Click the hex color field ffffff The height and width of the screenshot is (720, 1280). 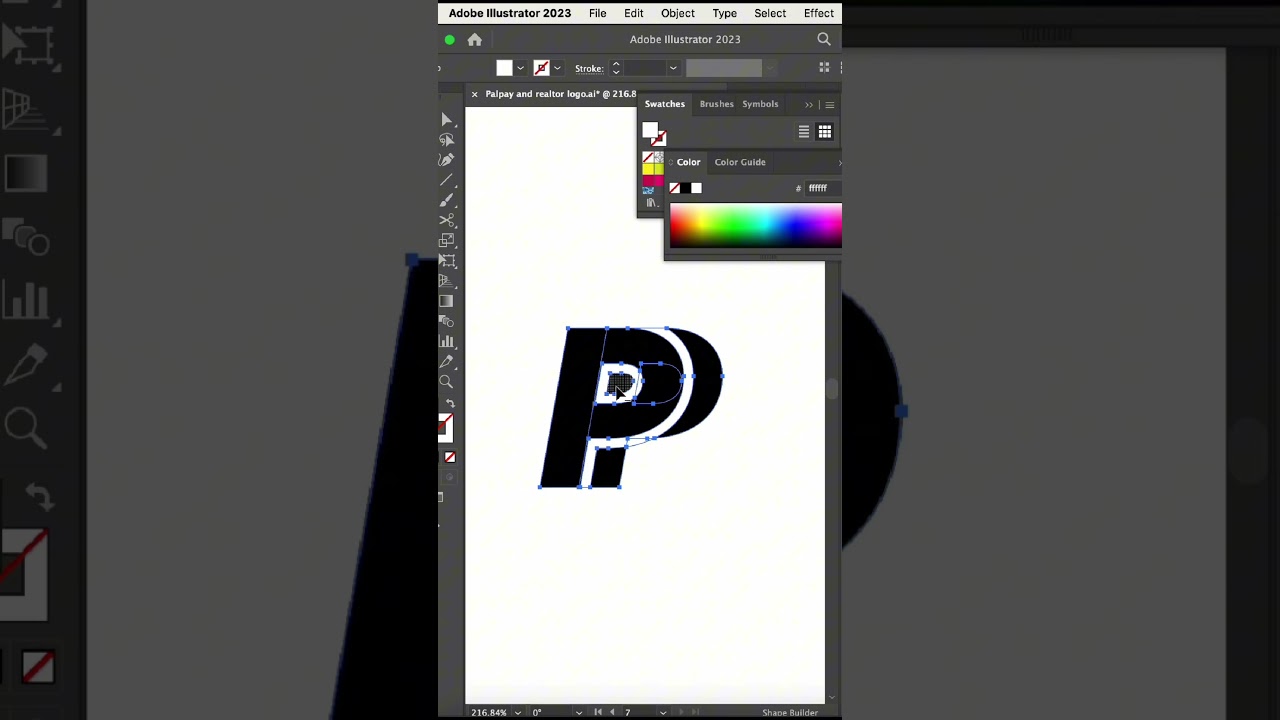coord(824,188)
